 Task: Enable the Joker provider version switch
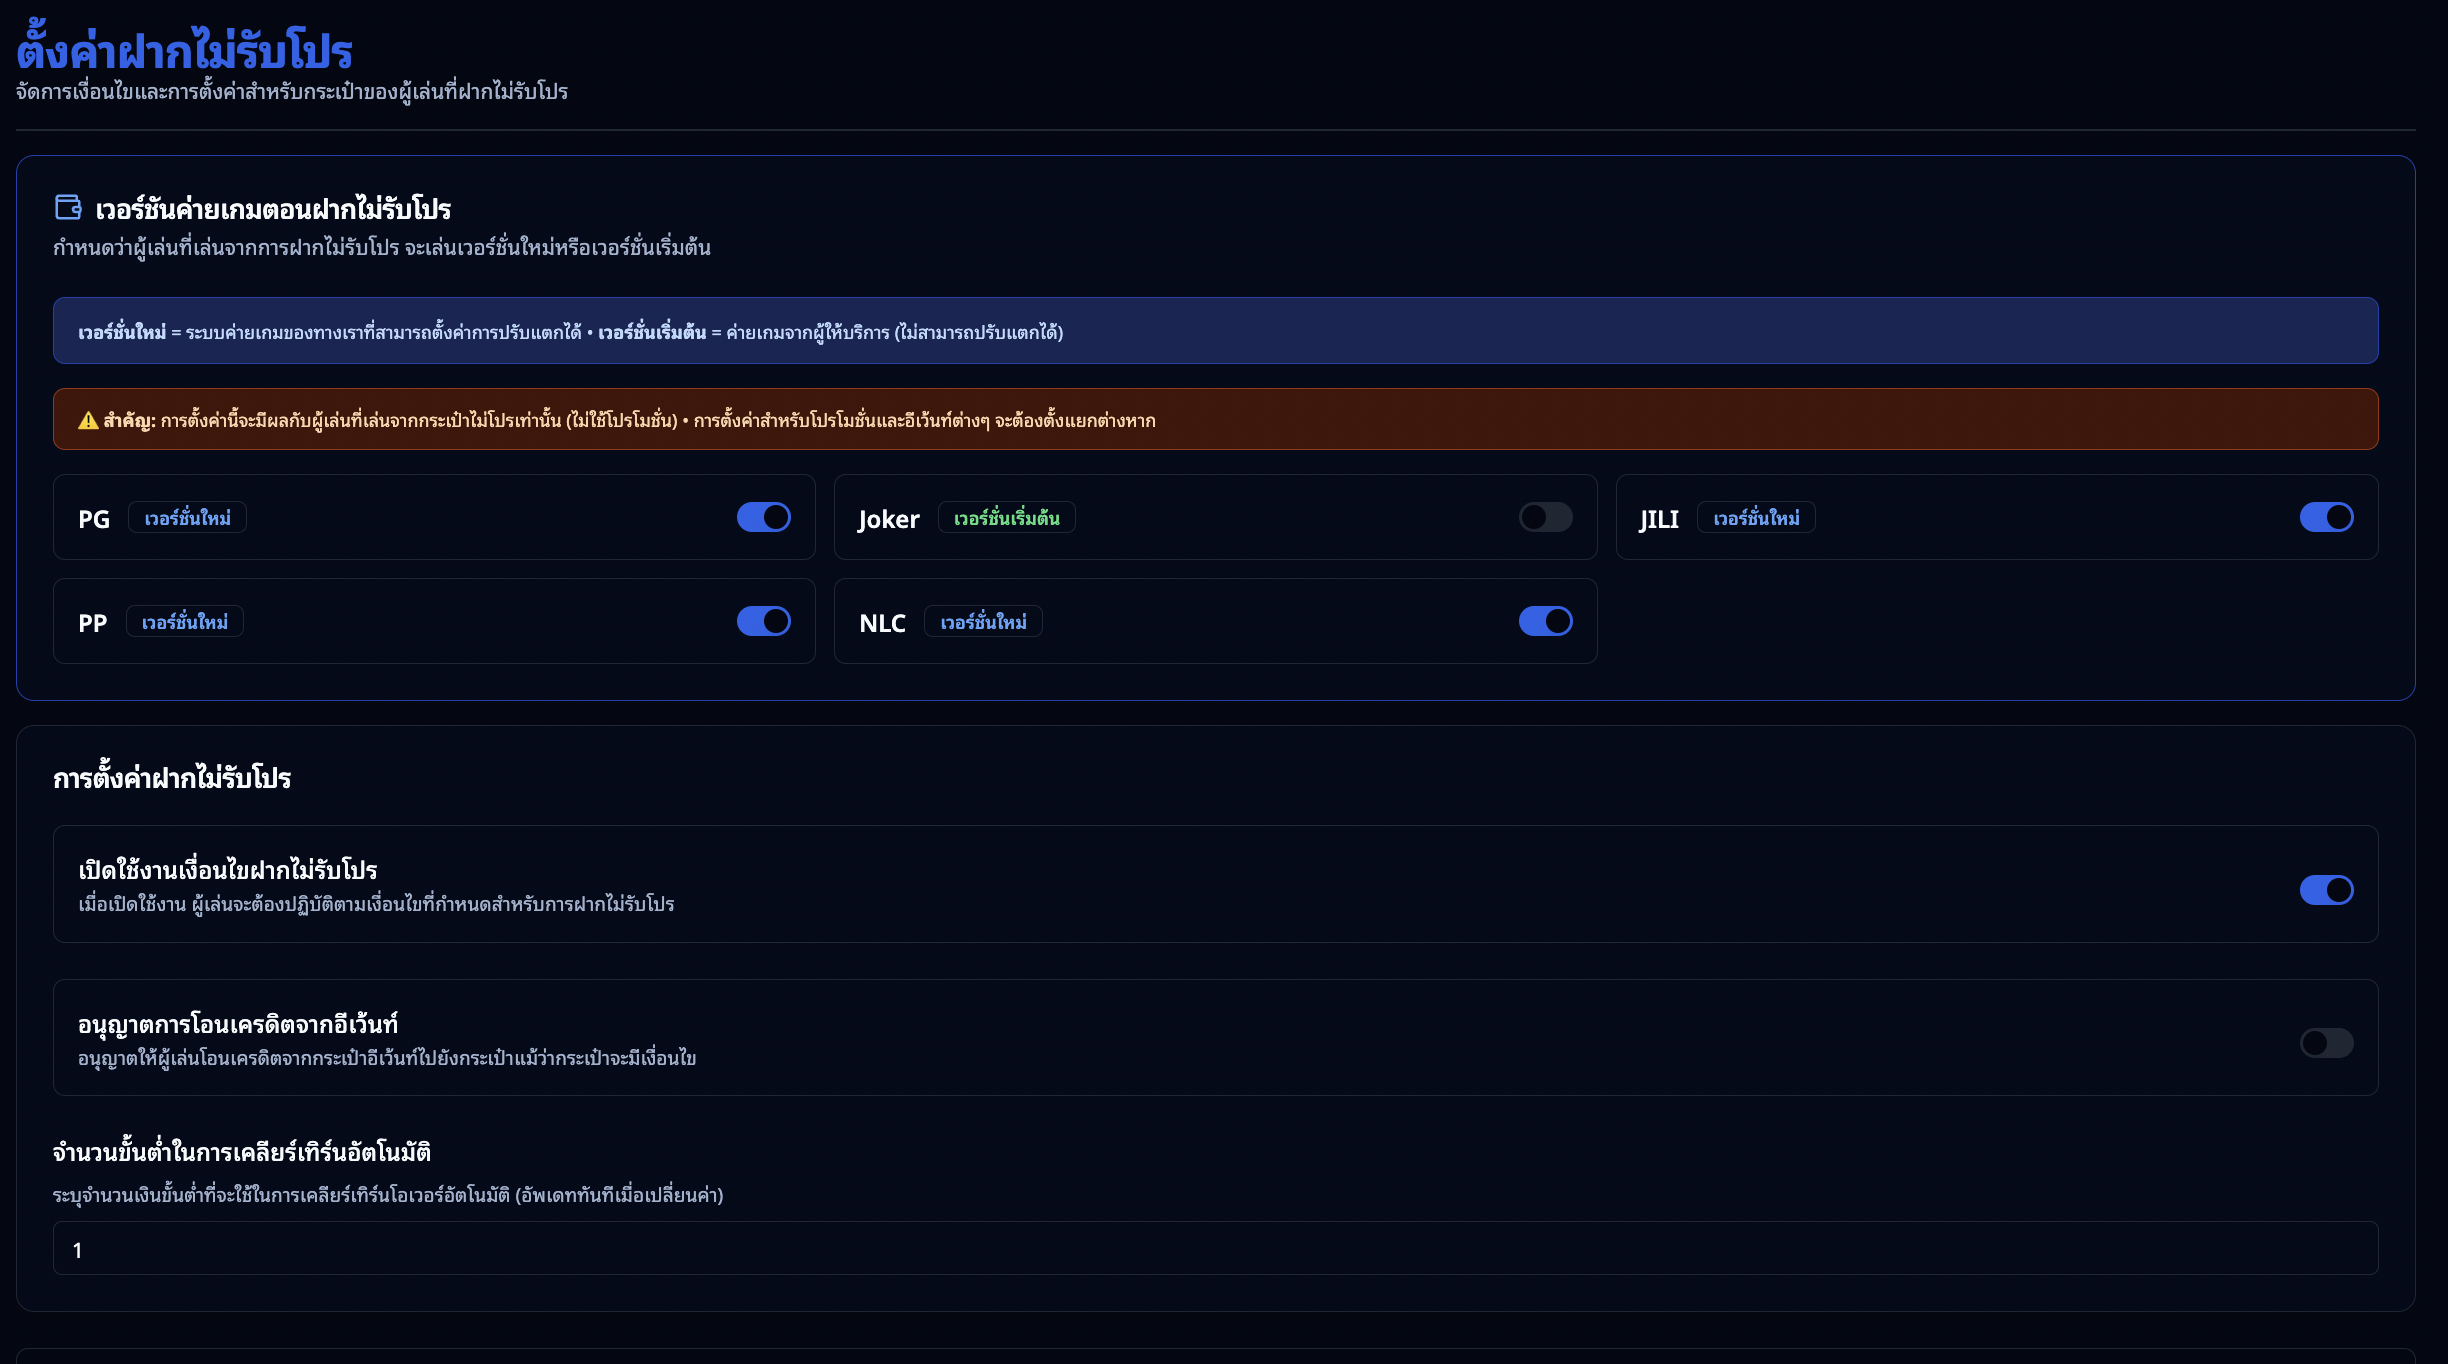pyautogui.click(x=1545, y=517)
